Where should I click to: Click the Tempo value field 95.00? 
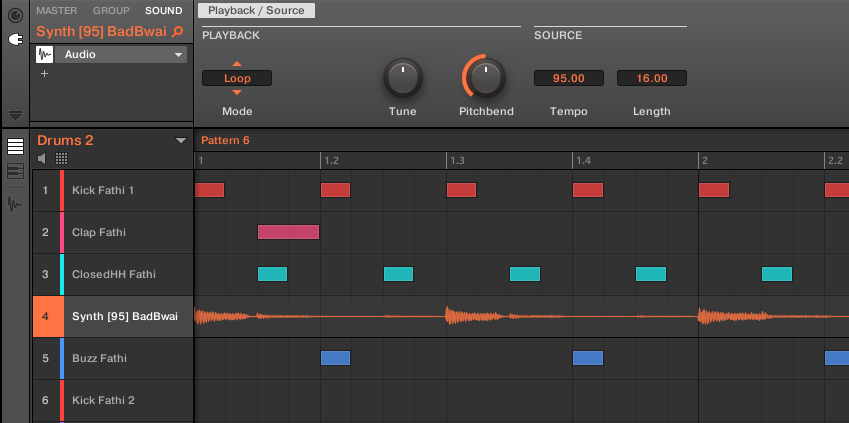(568, 78)
